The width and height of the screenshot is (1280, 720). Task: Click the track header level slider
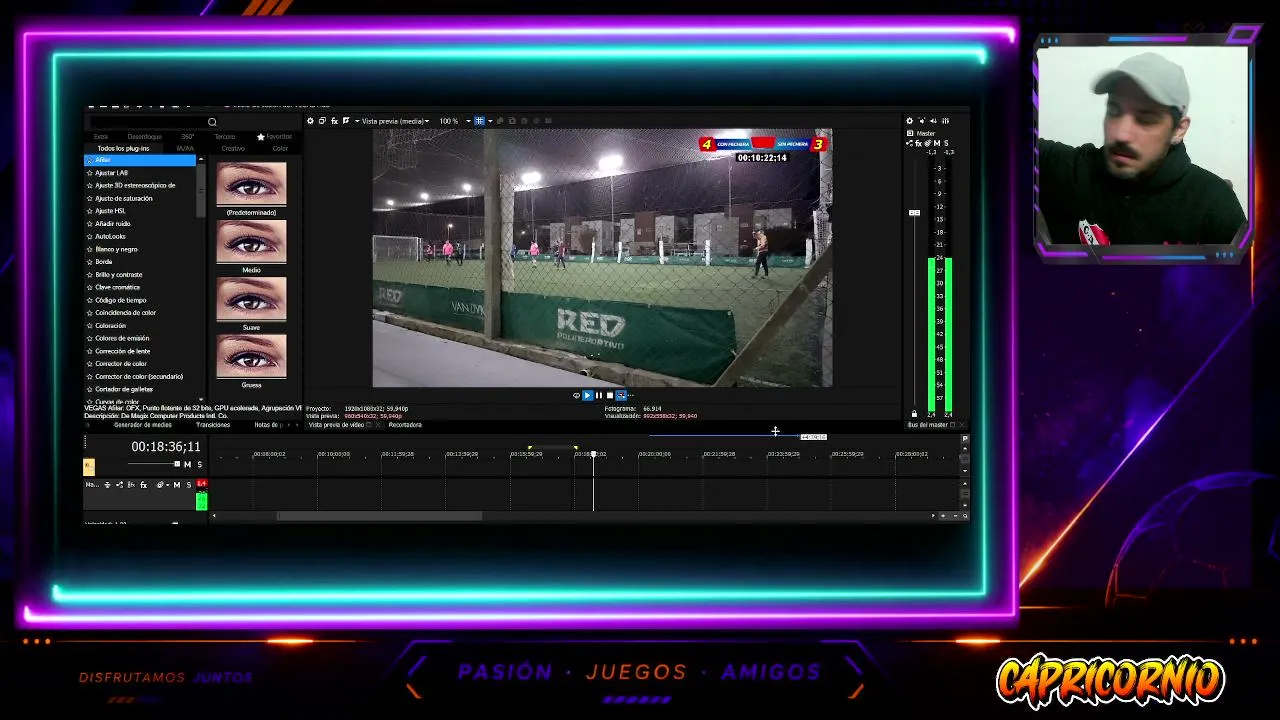(x=153, y=464)
